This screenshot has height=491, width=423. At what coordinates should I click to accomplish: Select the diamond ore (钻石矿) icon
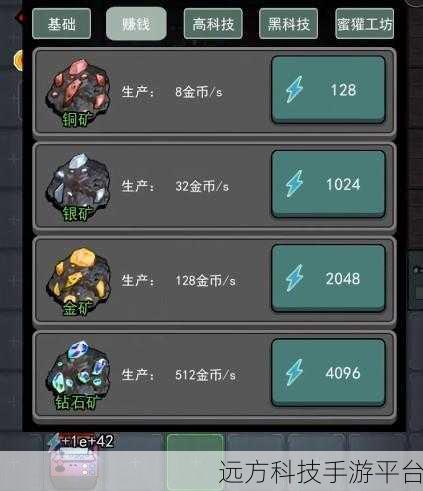pos(79,376)
